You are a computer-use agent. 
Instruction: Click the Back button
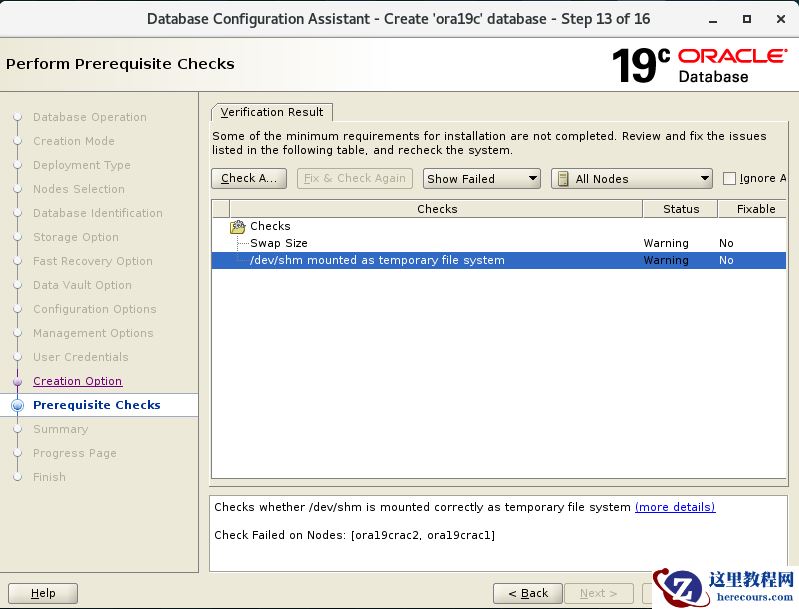528,593
